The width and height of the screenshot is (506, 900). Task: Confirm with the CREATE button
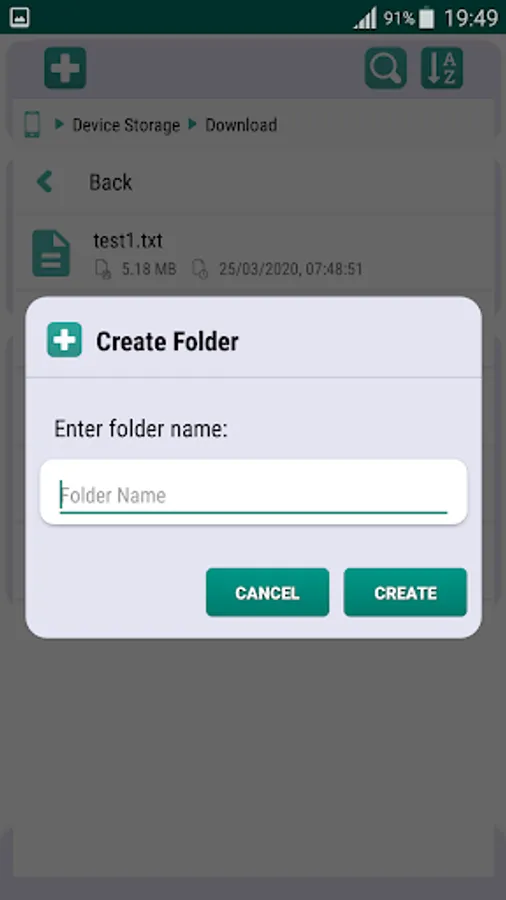coord(405,592)
